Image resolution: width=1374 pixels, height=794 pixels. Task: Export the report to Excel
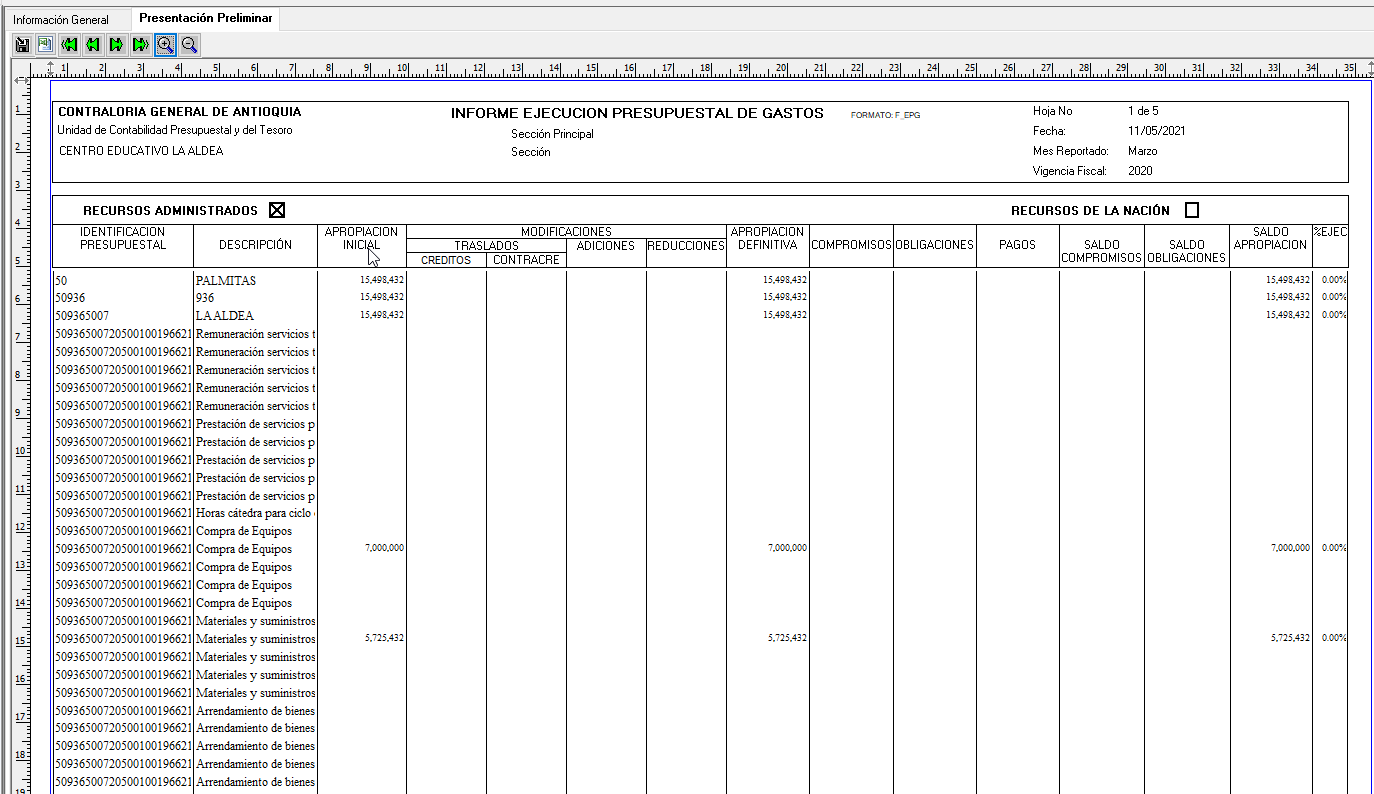coord(45,44)
